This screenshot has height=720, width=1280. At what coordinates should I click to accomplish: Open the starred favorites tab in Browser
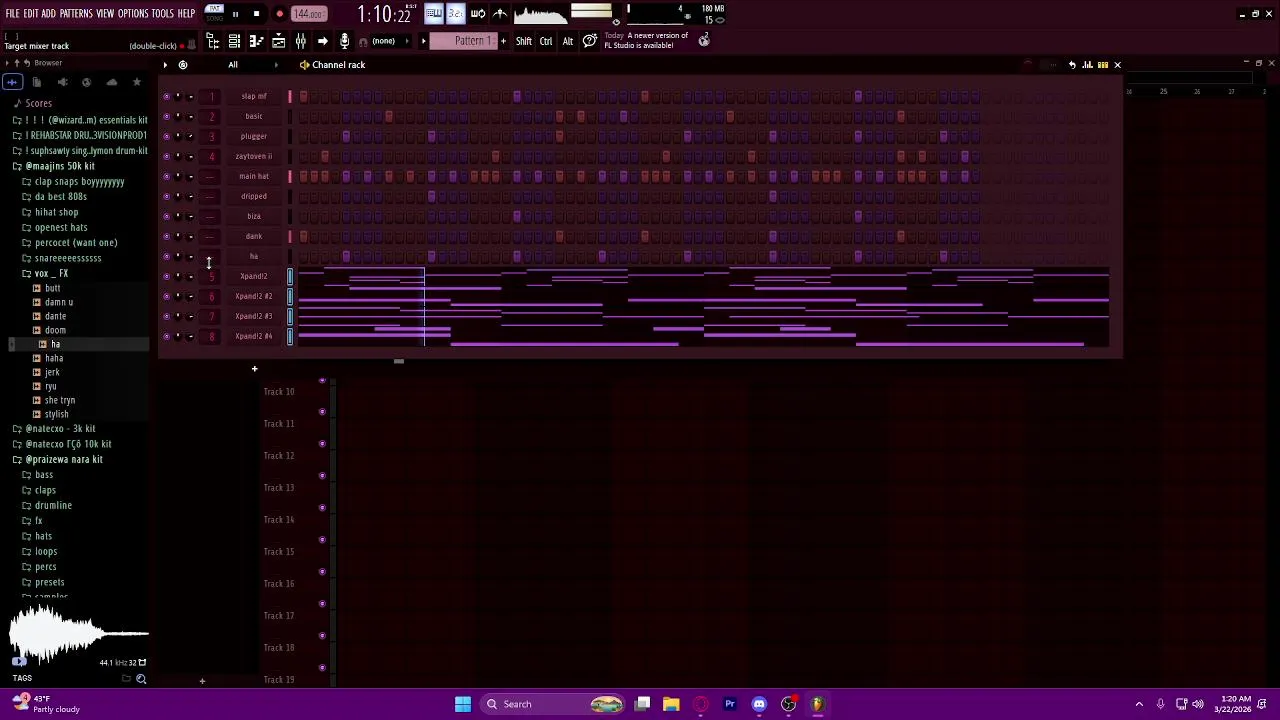(x=137, y=82)
